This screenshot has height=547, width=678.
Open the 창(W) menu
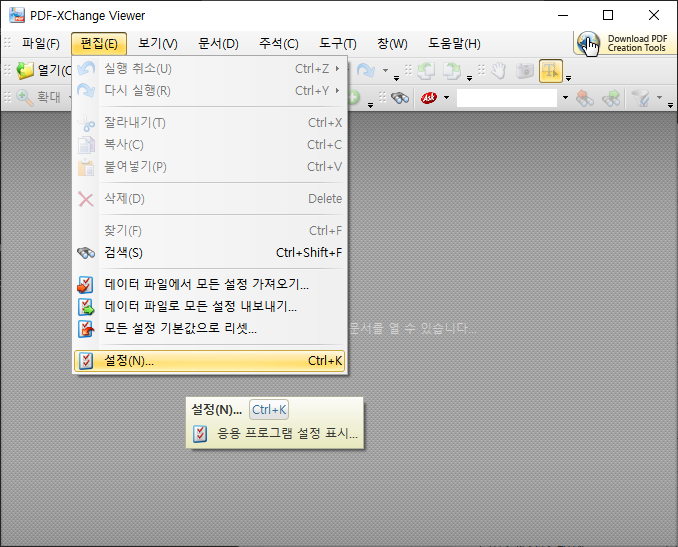[x=392, y=44]
